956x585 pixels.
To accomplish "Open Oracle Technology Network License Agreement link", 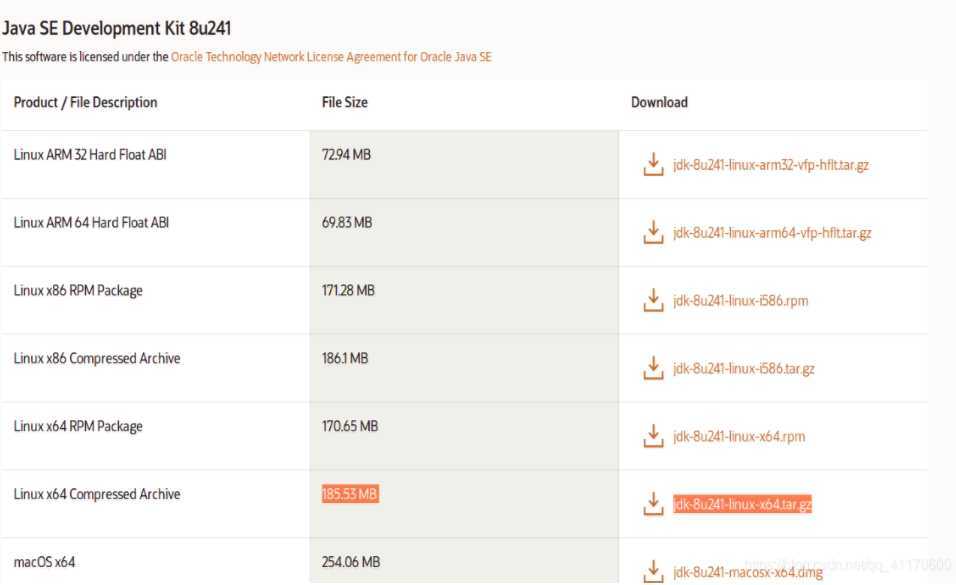I will (x=331, y=57).
